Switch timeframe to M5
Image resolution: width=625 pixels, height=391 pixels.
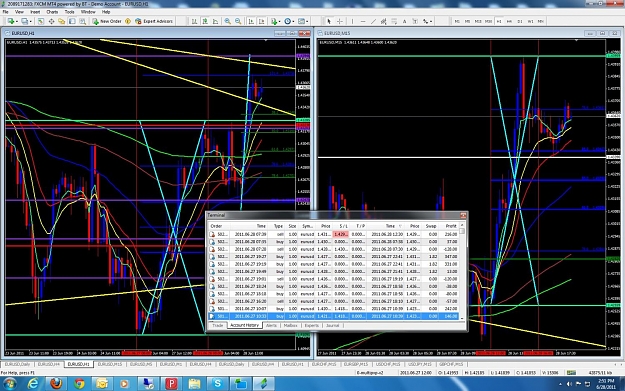(x=468, y=21)
